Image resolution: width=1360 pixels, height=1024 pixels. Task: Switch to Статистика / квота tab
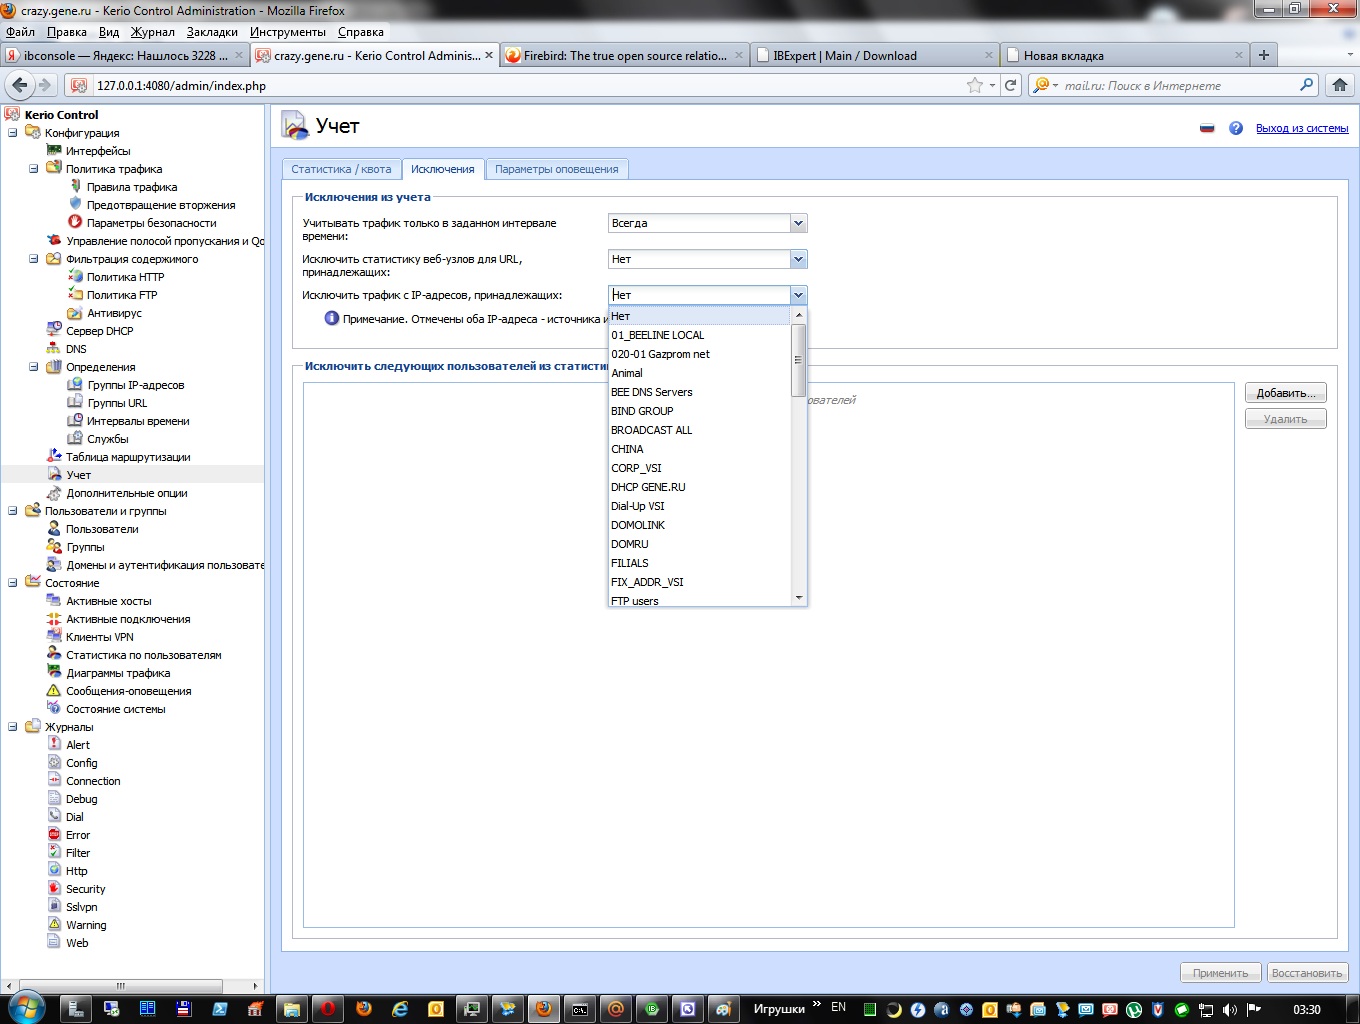click(341, 169)
